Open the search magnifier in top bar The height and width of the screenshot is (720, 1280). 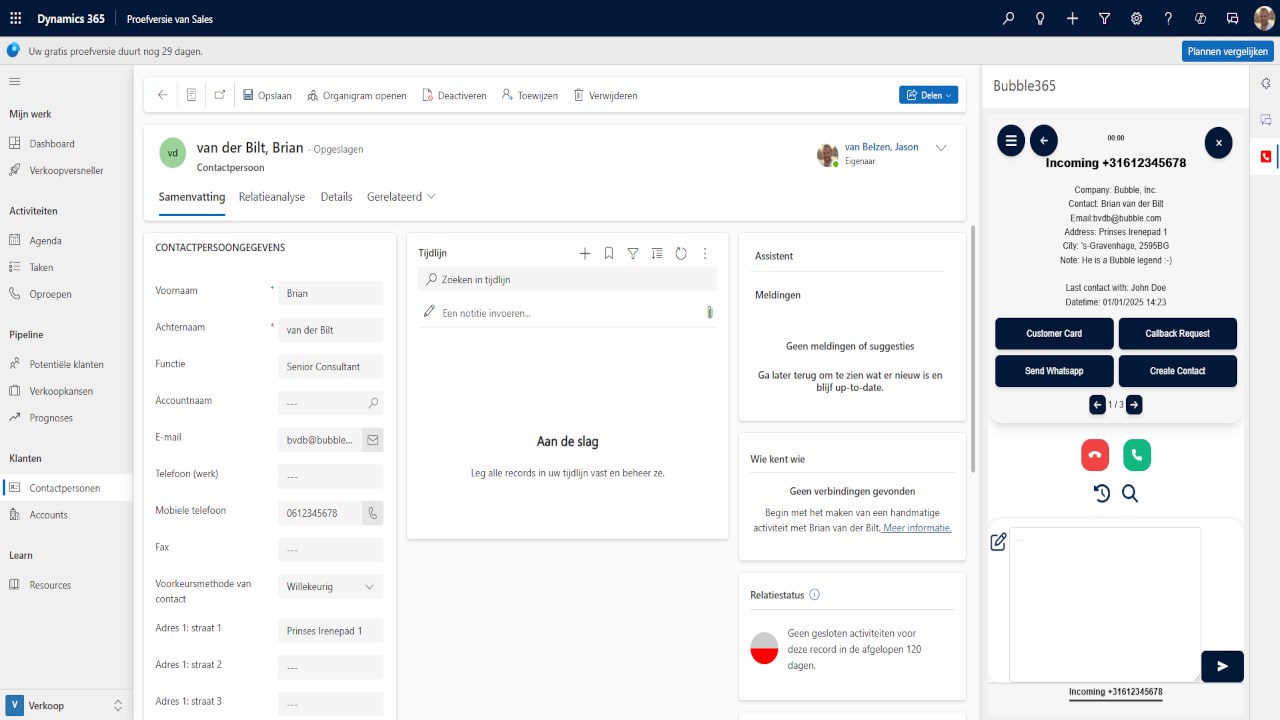[1008, 18]
